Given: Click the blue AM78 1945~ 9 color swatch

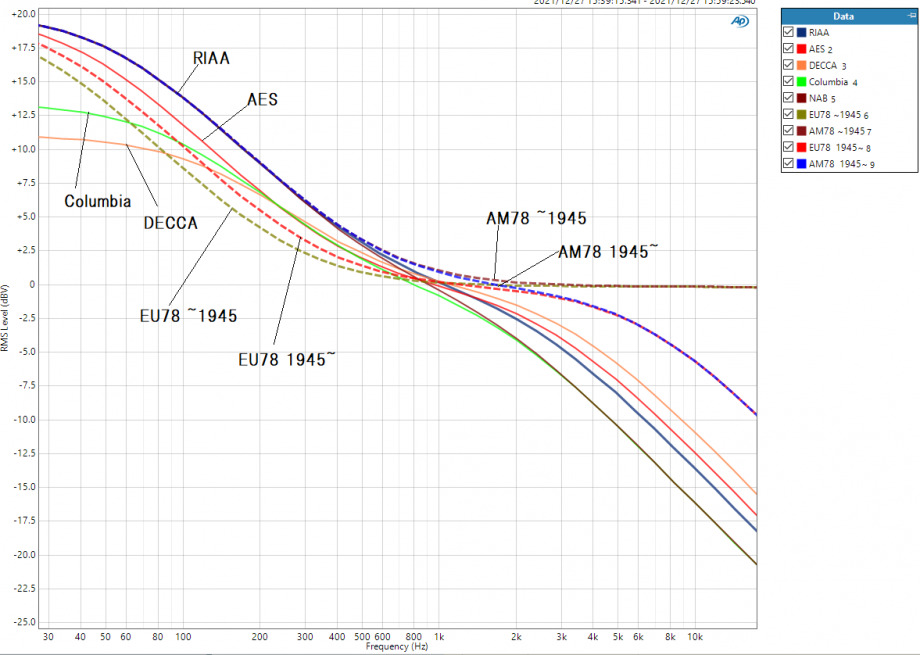Looking at the screenshot, I should [x=801, y=164].
